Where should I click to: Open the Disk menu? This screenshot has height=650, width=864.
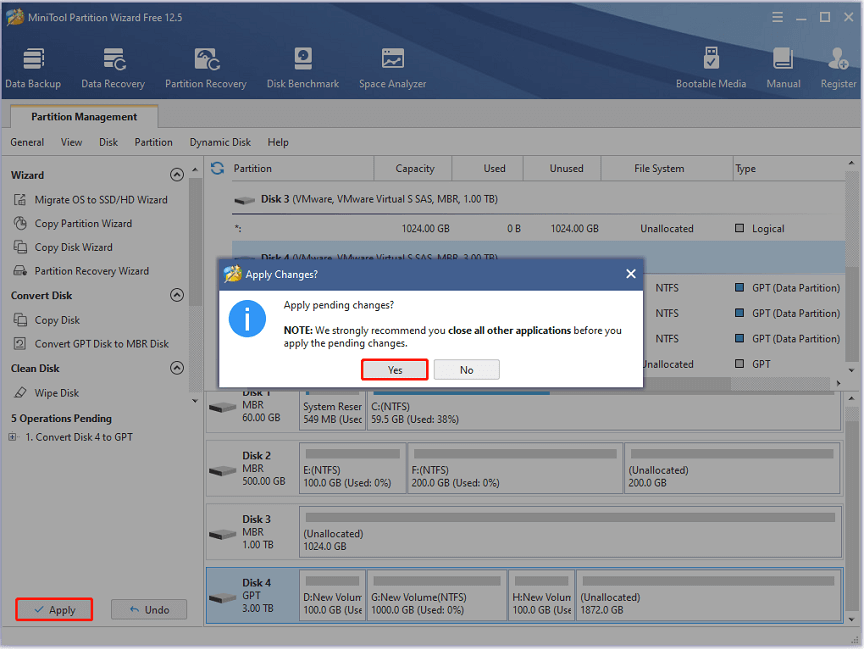point(109,143)
